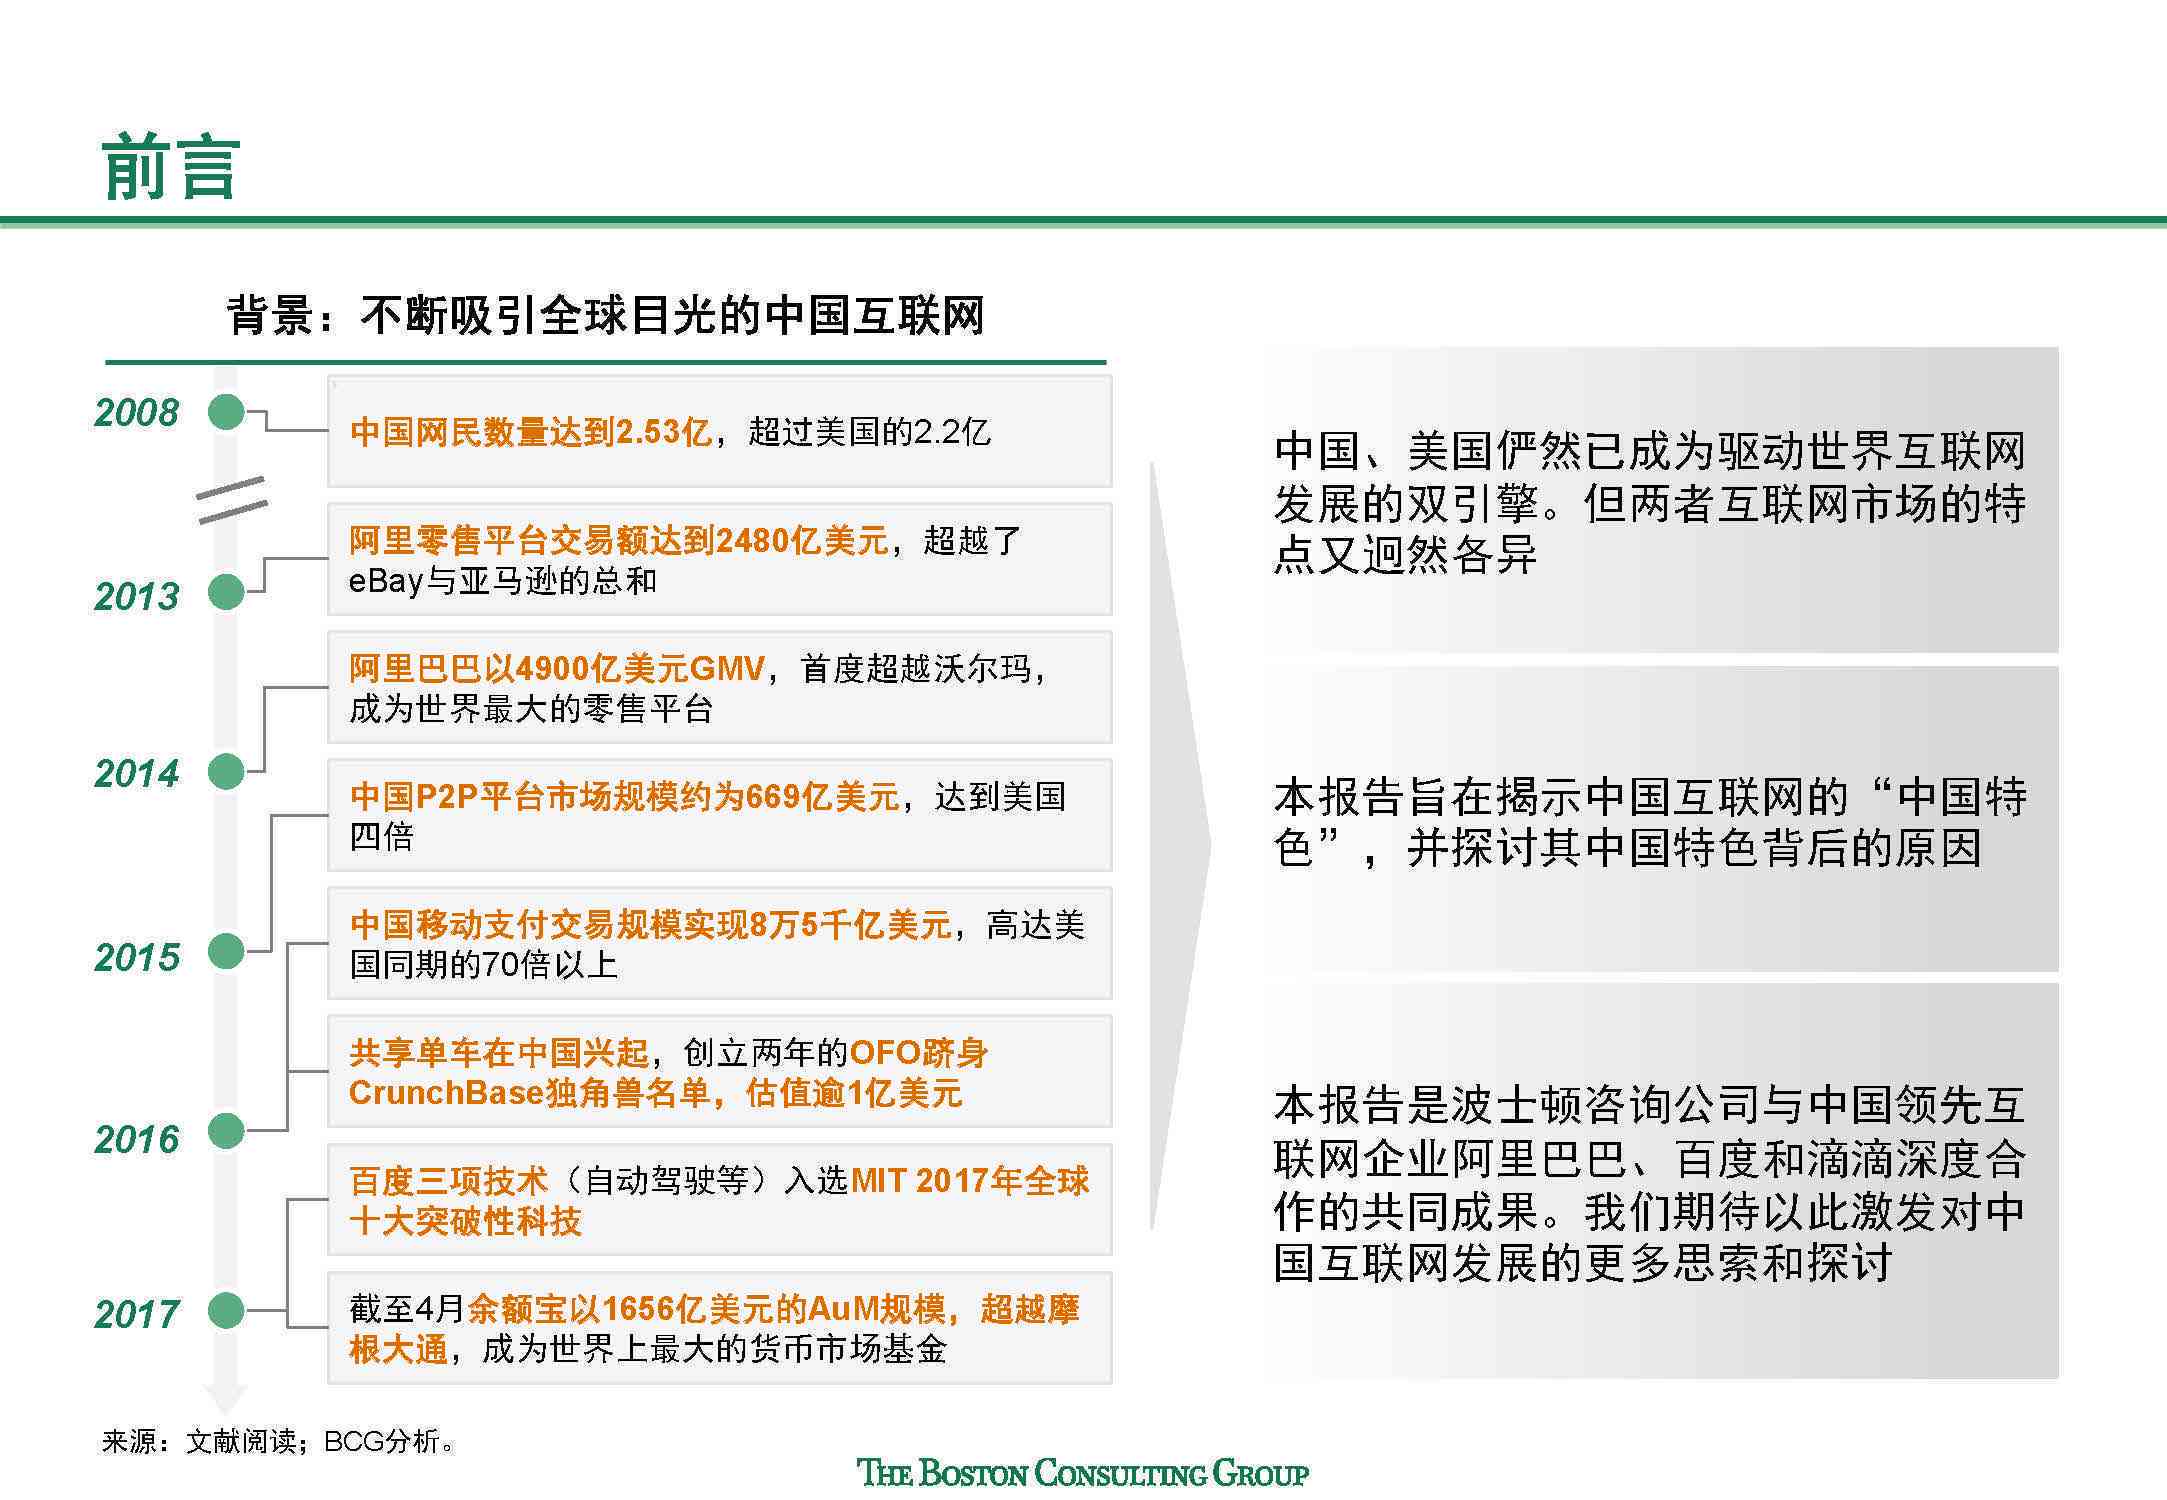Click the 2008 year label
The image size is (2167, 1500).
point(137,412)
